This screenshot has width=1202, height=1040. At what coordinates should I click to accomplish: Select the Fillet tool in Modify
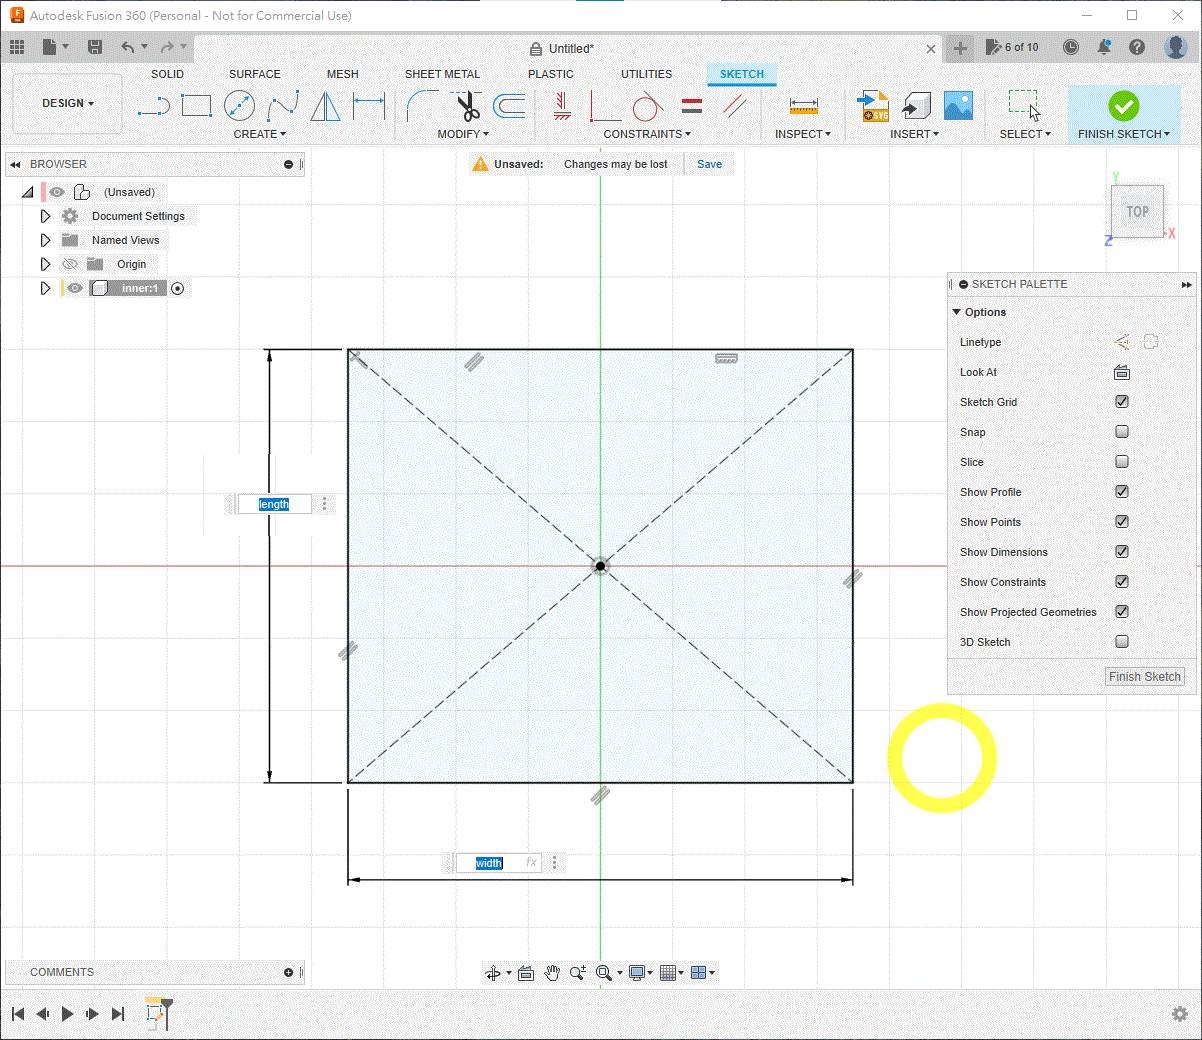pyautogui.click(x=422, y=105)
